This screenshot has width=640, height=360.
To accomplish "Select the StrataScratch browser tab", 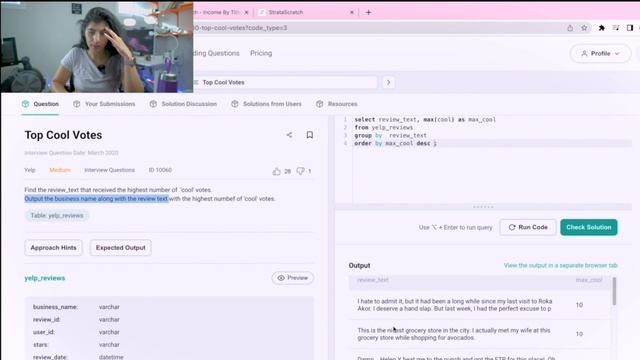I will 306,12.
